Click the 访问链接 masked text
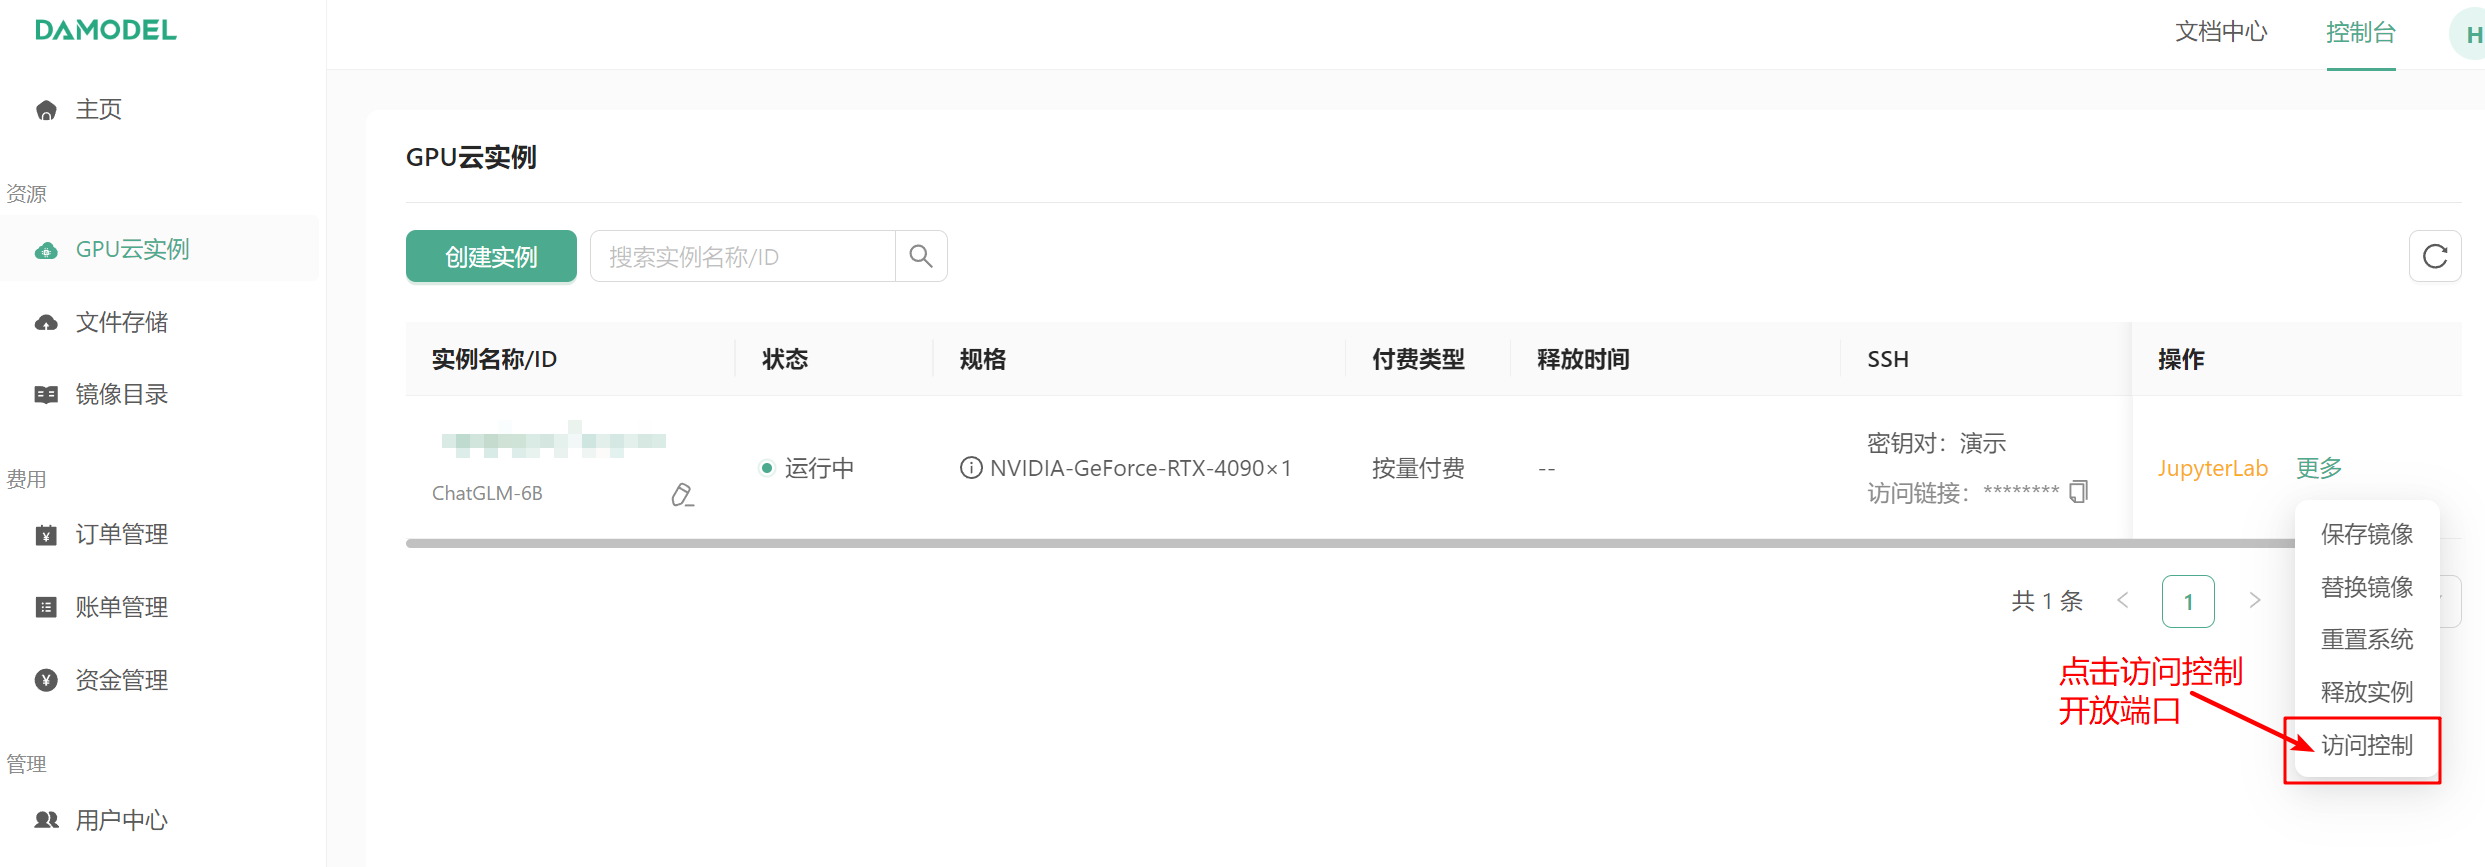Image resolution: width=2485 pixels, height=867 pixels. [x=1963, y=492]
